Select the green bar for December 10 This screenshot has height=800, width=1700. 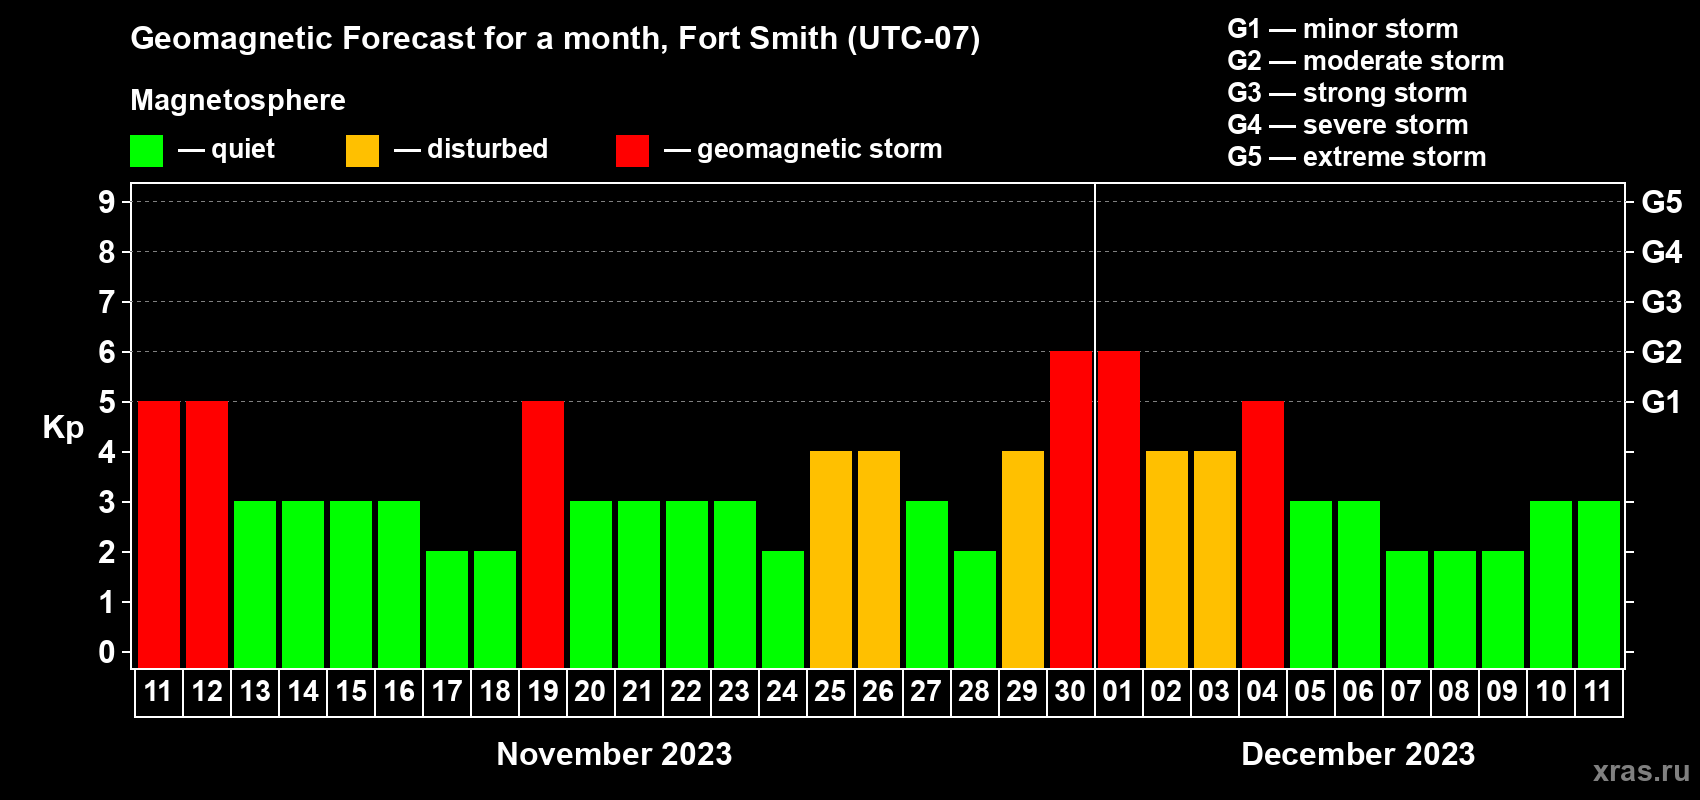click(x=1551, y=584)
